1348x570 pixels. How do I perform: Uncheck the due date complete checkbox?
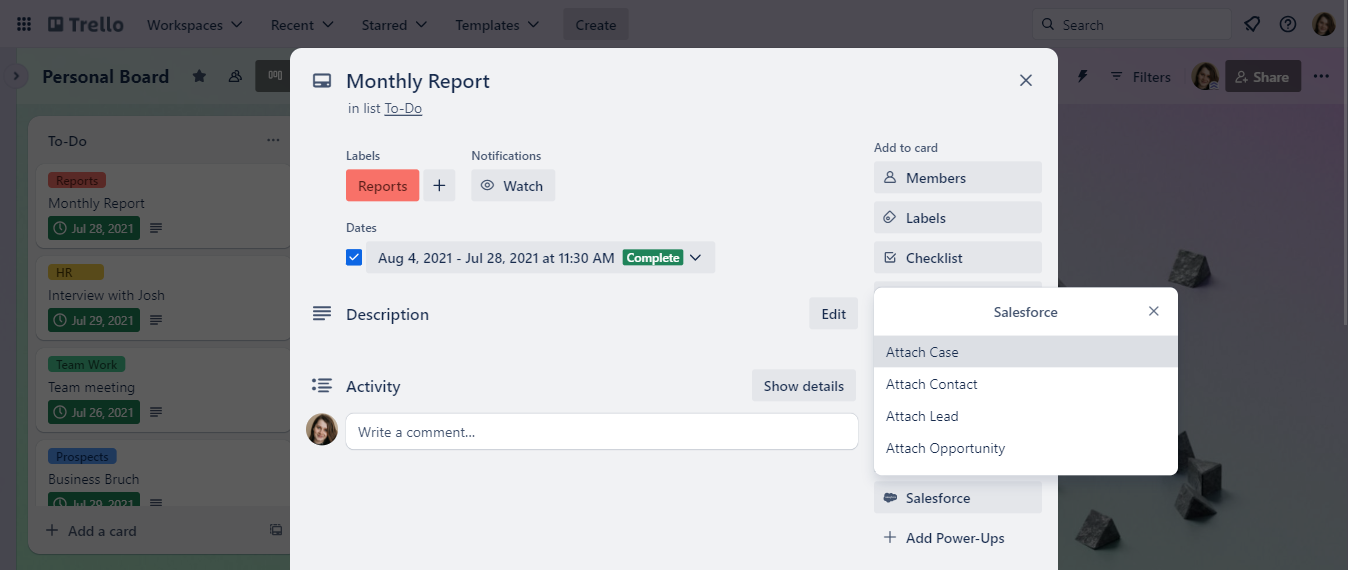tap(354, 258)
